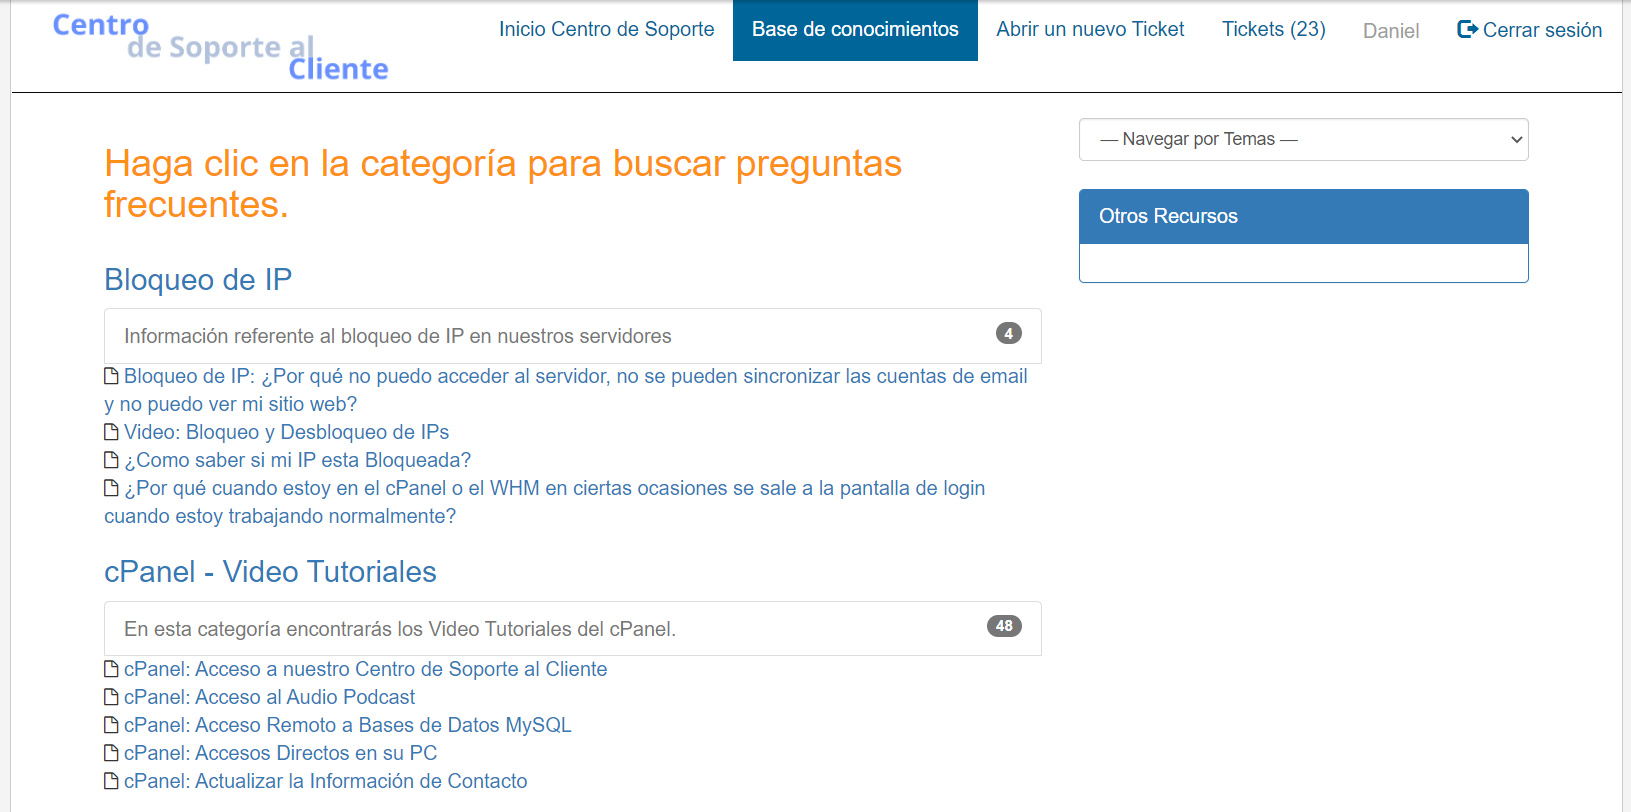Select the Base de conocimientos tab

coord(855,30)
